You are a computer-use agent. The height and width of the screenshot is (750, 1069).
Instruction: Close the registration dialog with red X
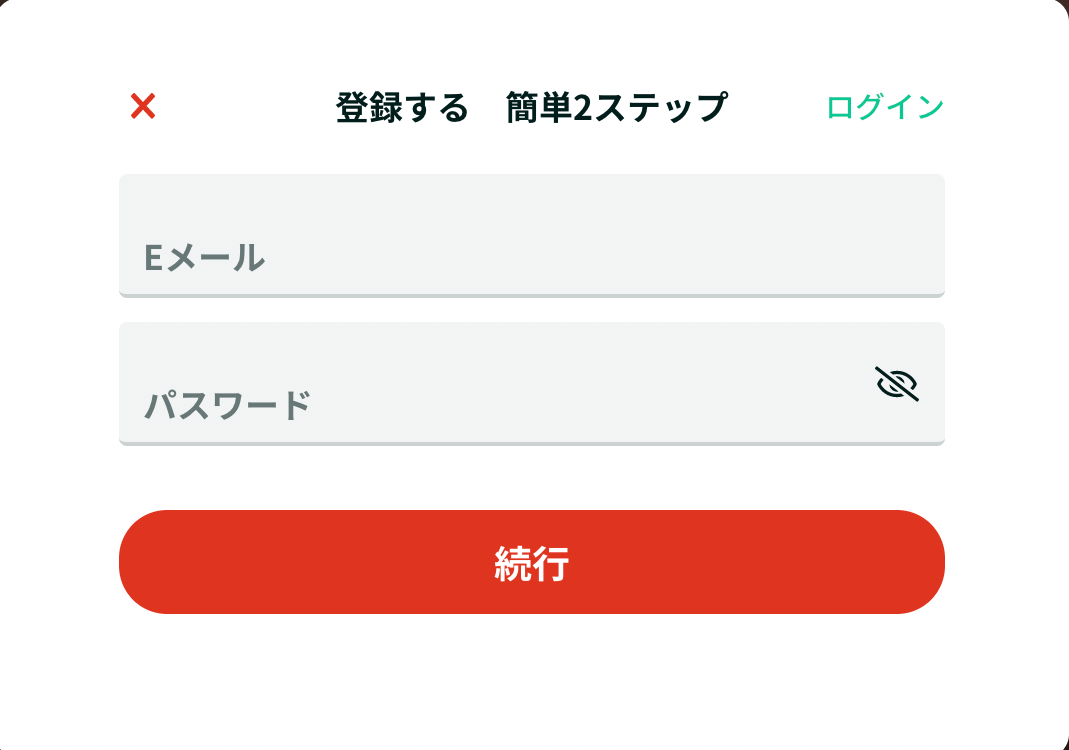click(x=143, y=106)
